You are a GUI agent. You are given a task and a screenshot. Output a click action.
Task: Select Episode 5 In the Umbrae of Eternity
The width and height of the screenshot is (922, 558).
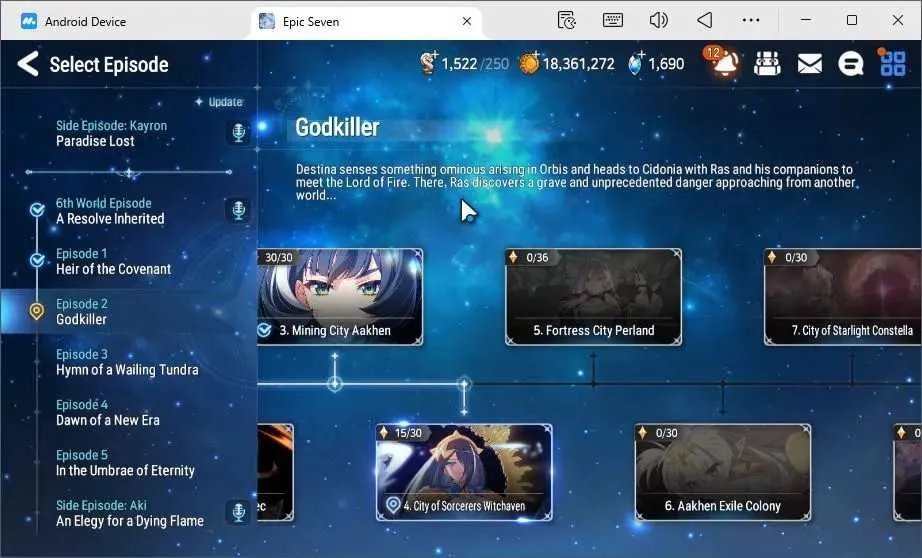pos(128,463)
